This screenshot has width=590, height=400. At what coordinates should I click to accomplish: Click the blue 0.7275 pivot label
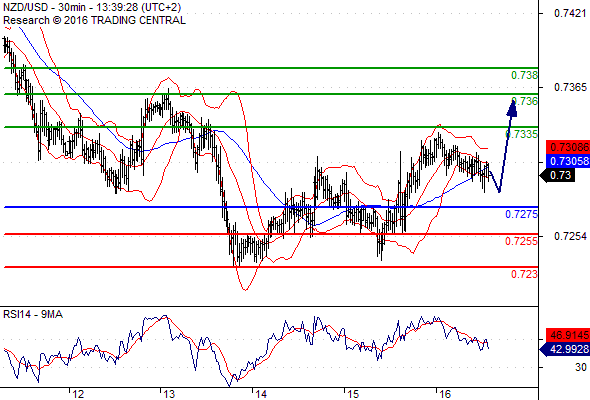522,214
